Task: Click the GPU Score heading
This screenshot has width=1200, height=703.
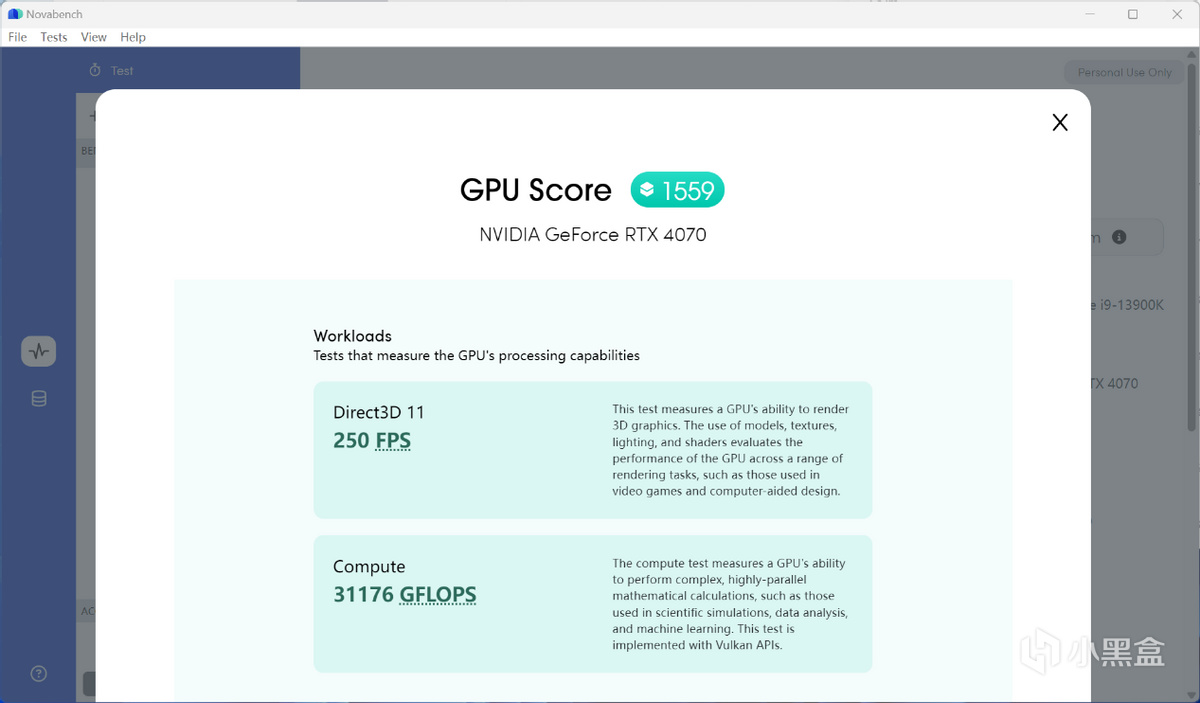Action: coord(536,190)
